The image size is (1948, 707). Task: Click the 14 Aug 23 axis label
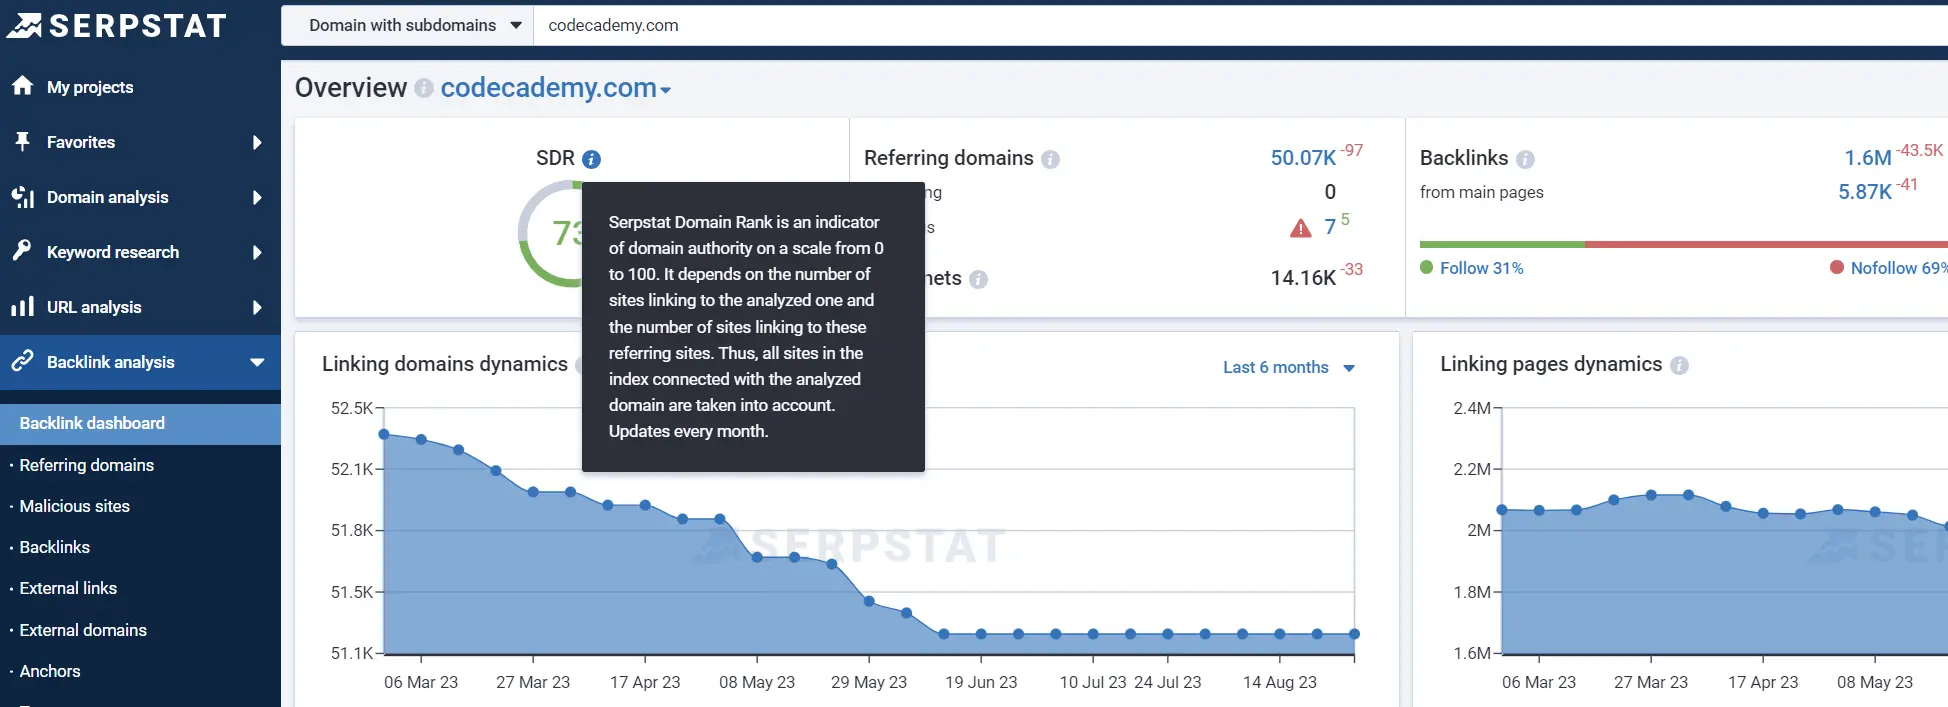1280,682
